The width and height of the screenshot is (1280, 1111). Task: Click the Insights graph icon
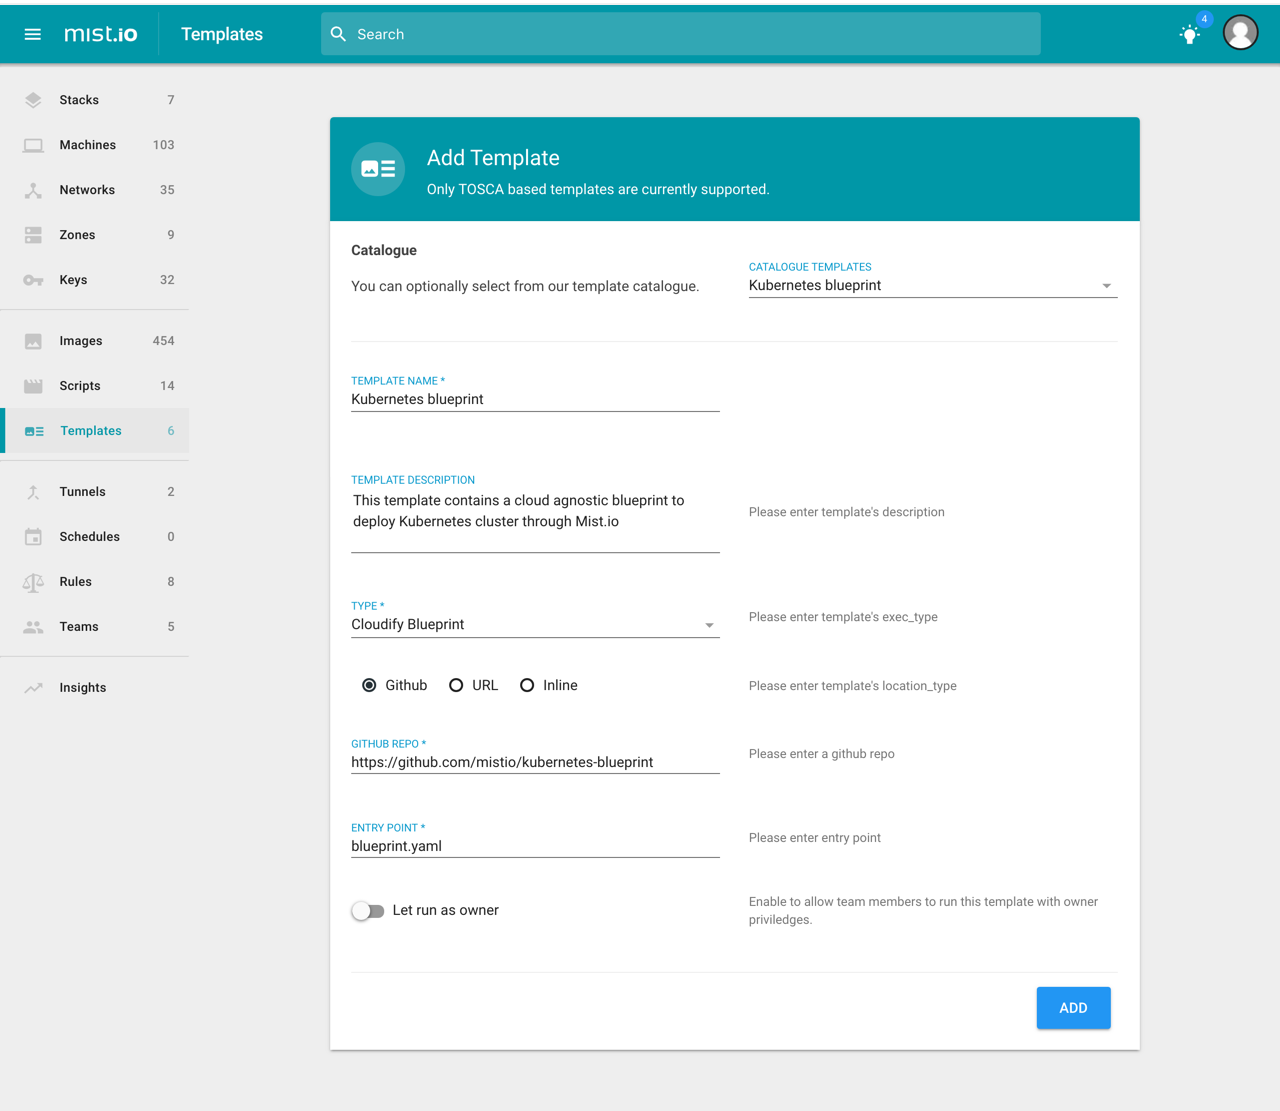(33, 687)
